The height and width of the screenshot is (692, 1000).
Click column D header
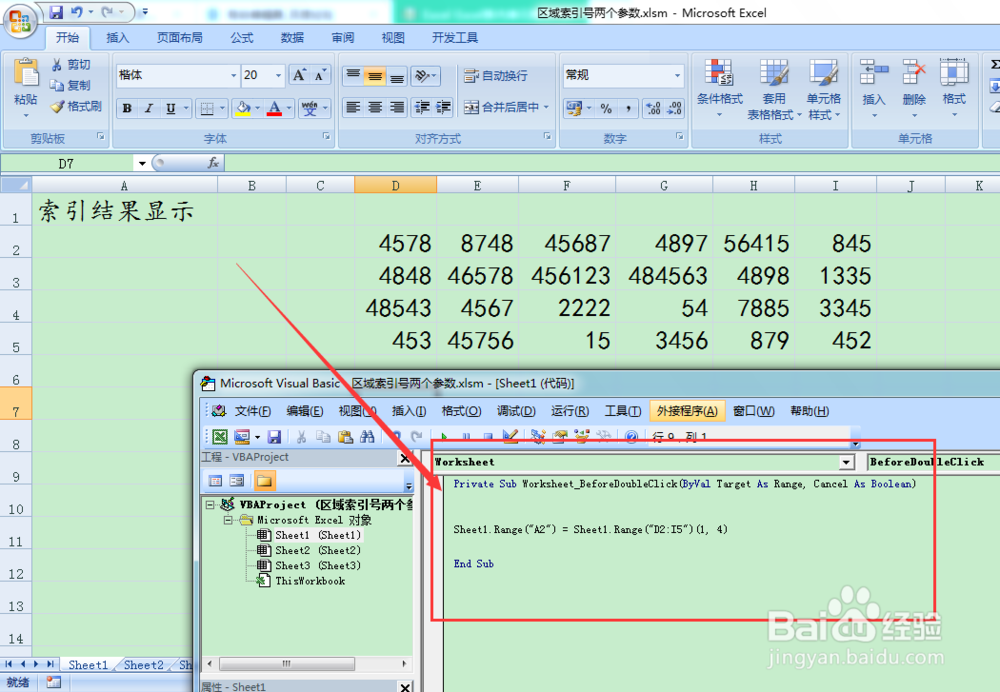click(x=395, y=186)
